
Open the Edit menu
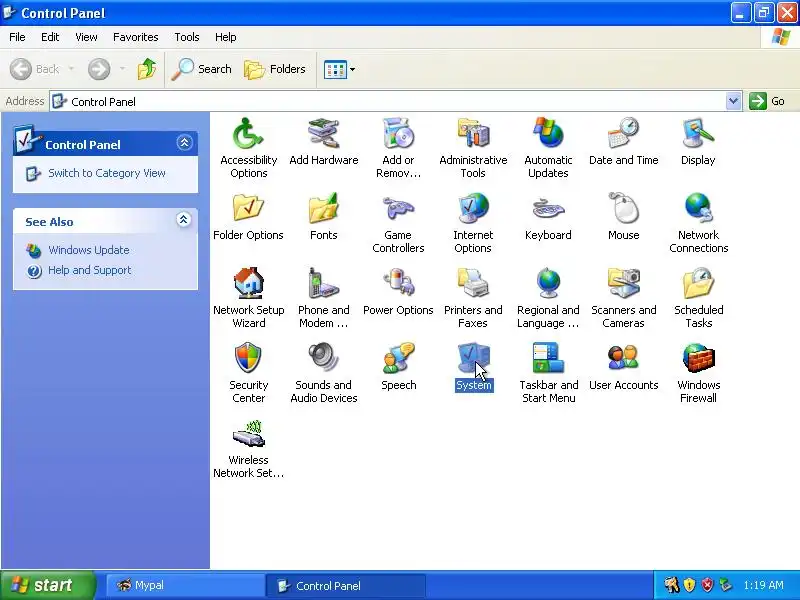pyautogui.click(x=50, y=37)
